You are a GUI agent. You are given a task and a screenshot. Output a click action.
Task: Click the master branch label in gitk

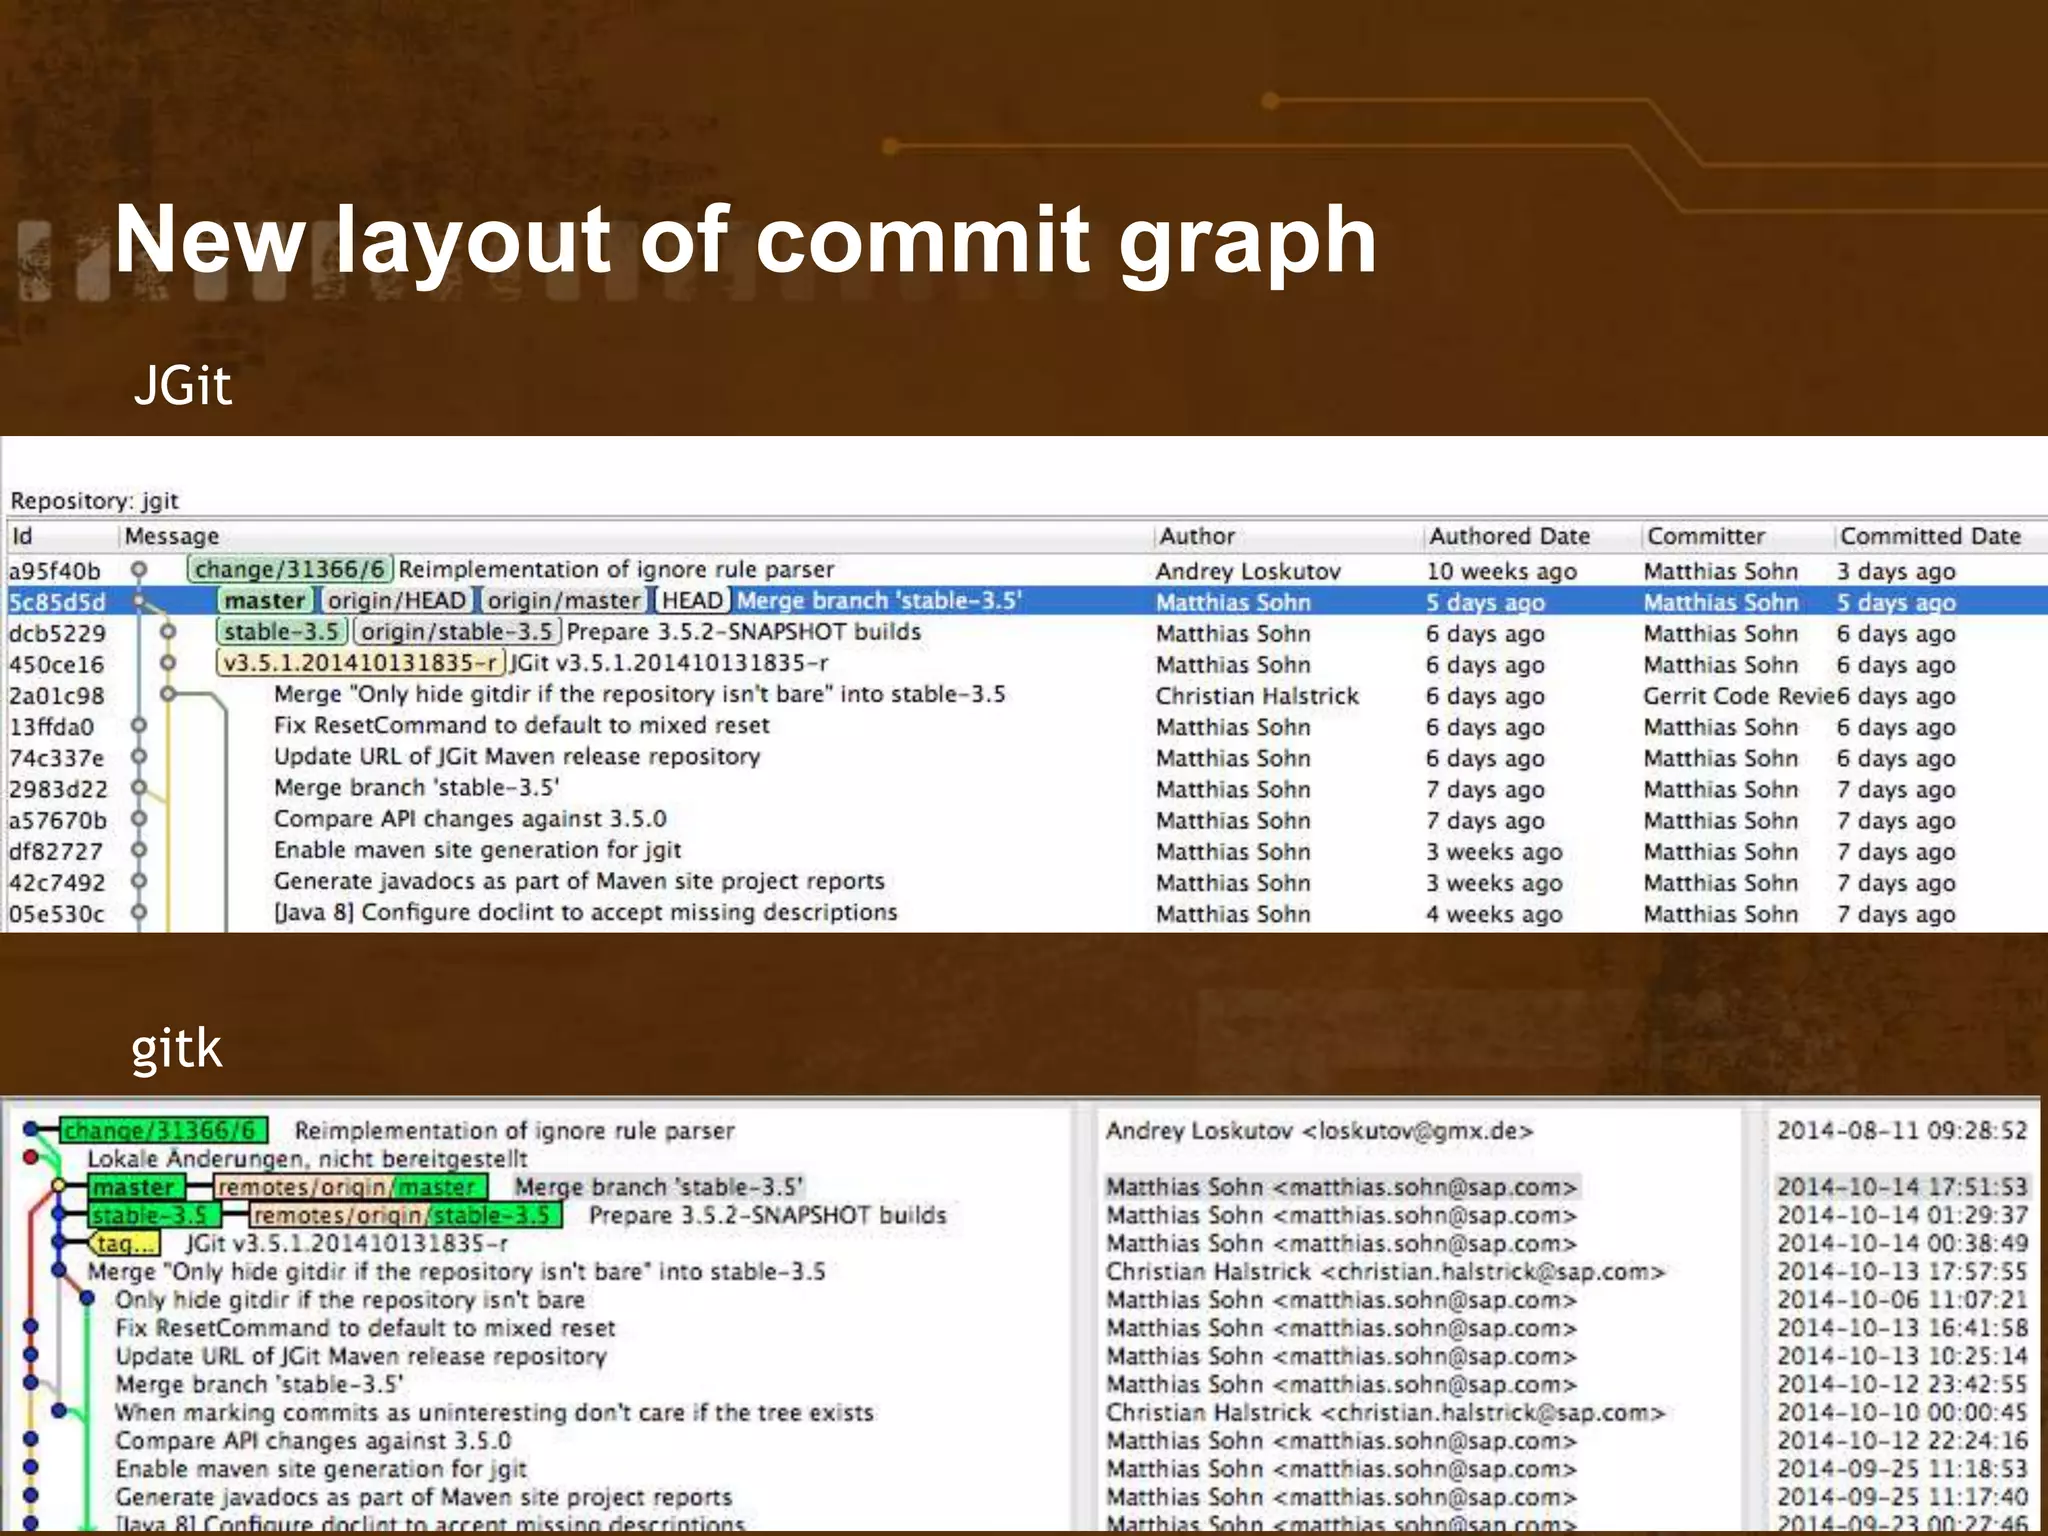point(136,1187)
